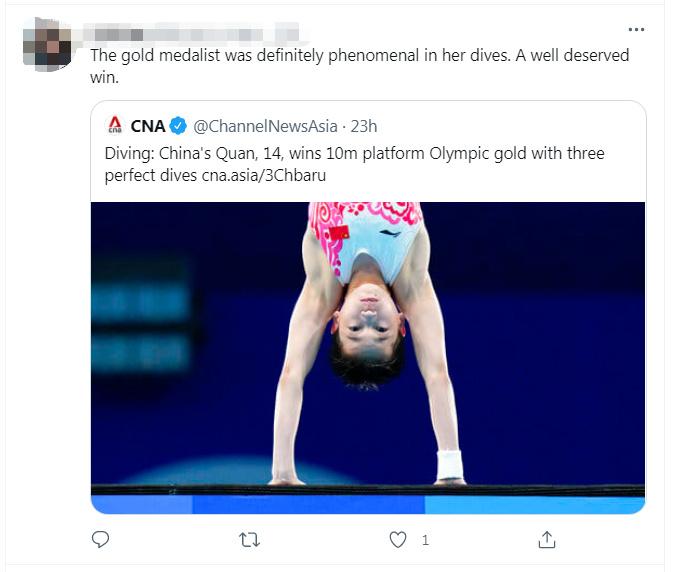Screen dimensions: 680x572
Task: Open the share icon options
Action: (x=547, y=539)
